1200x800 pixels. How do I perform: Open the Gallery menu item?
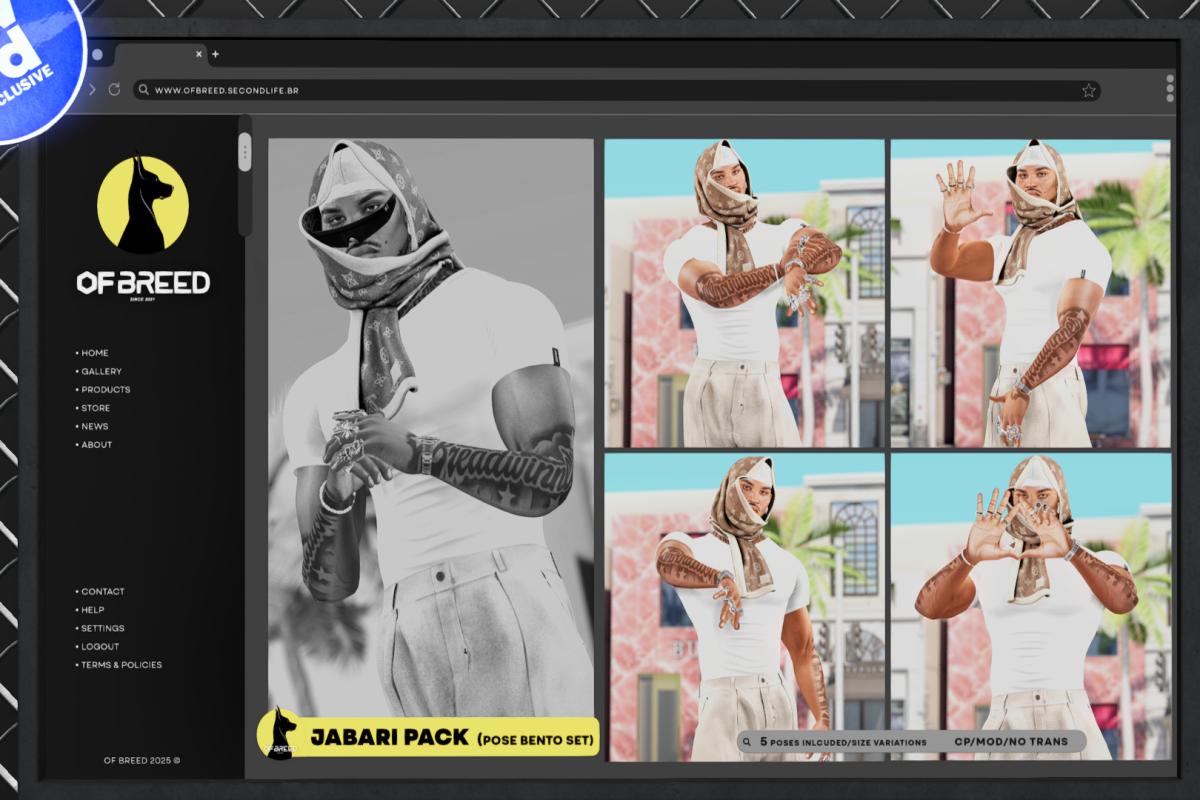coord(101,371)
